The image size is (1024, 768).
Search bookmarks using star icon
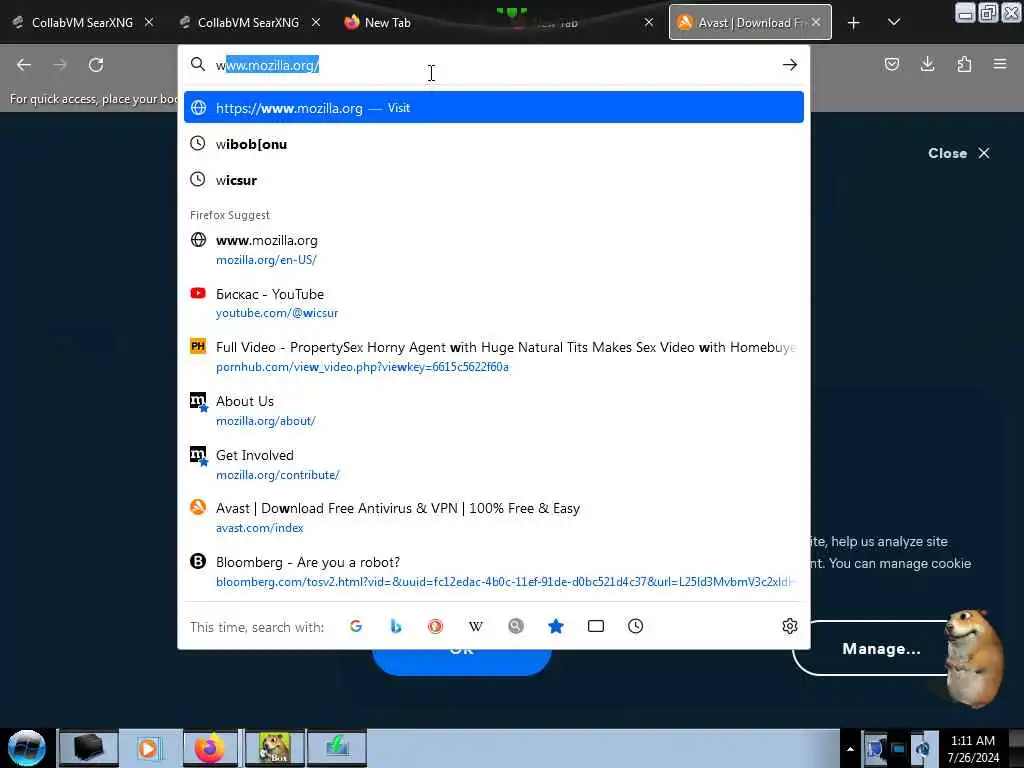click(x=556, y=626)
